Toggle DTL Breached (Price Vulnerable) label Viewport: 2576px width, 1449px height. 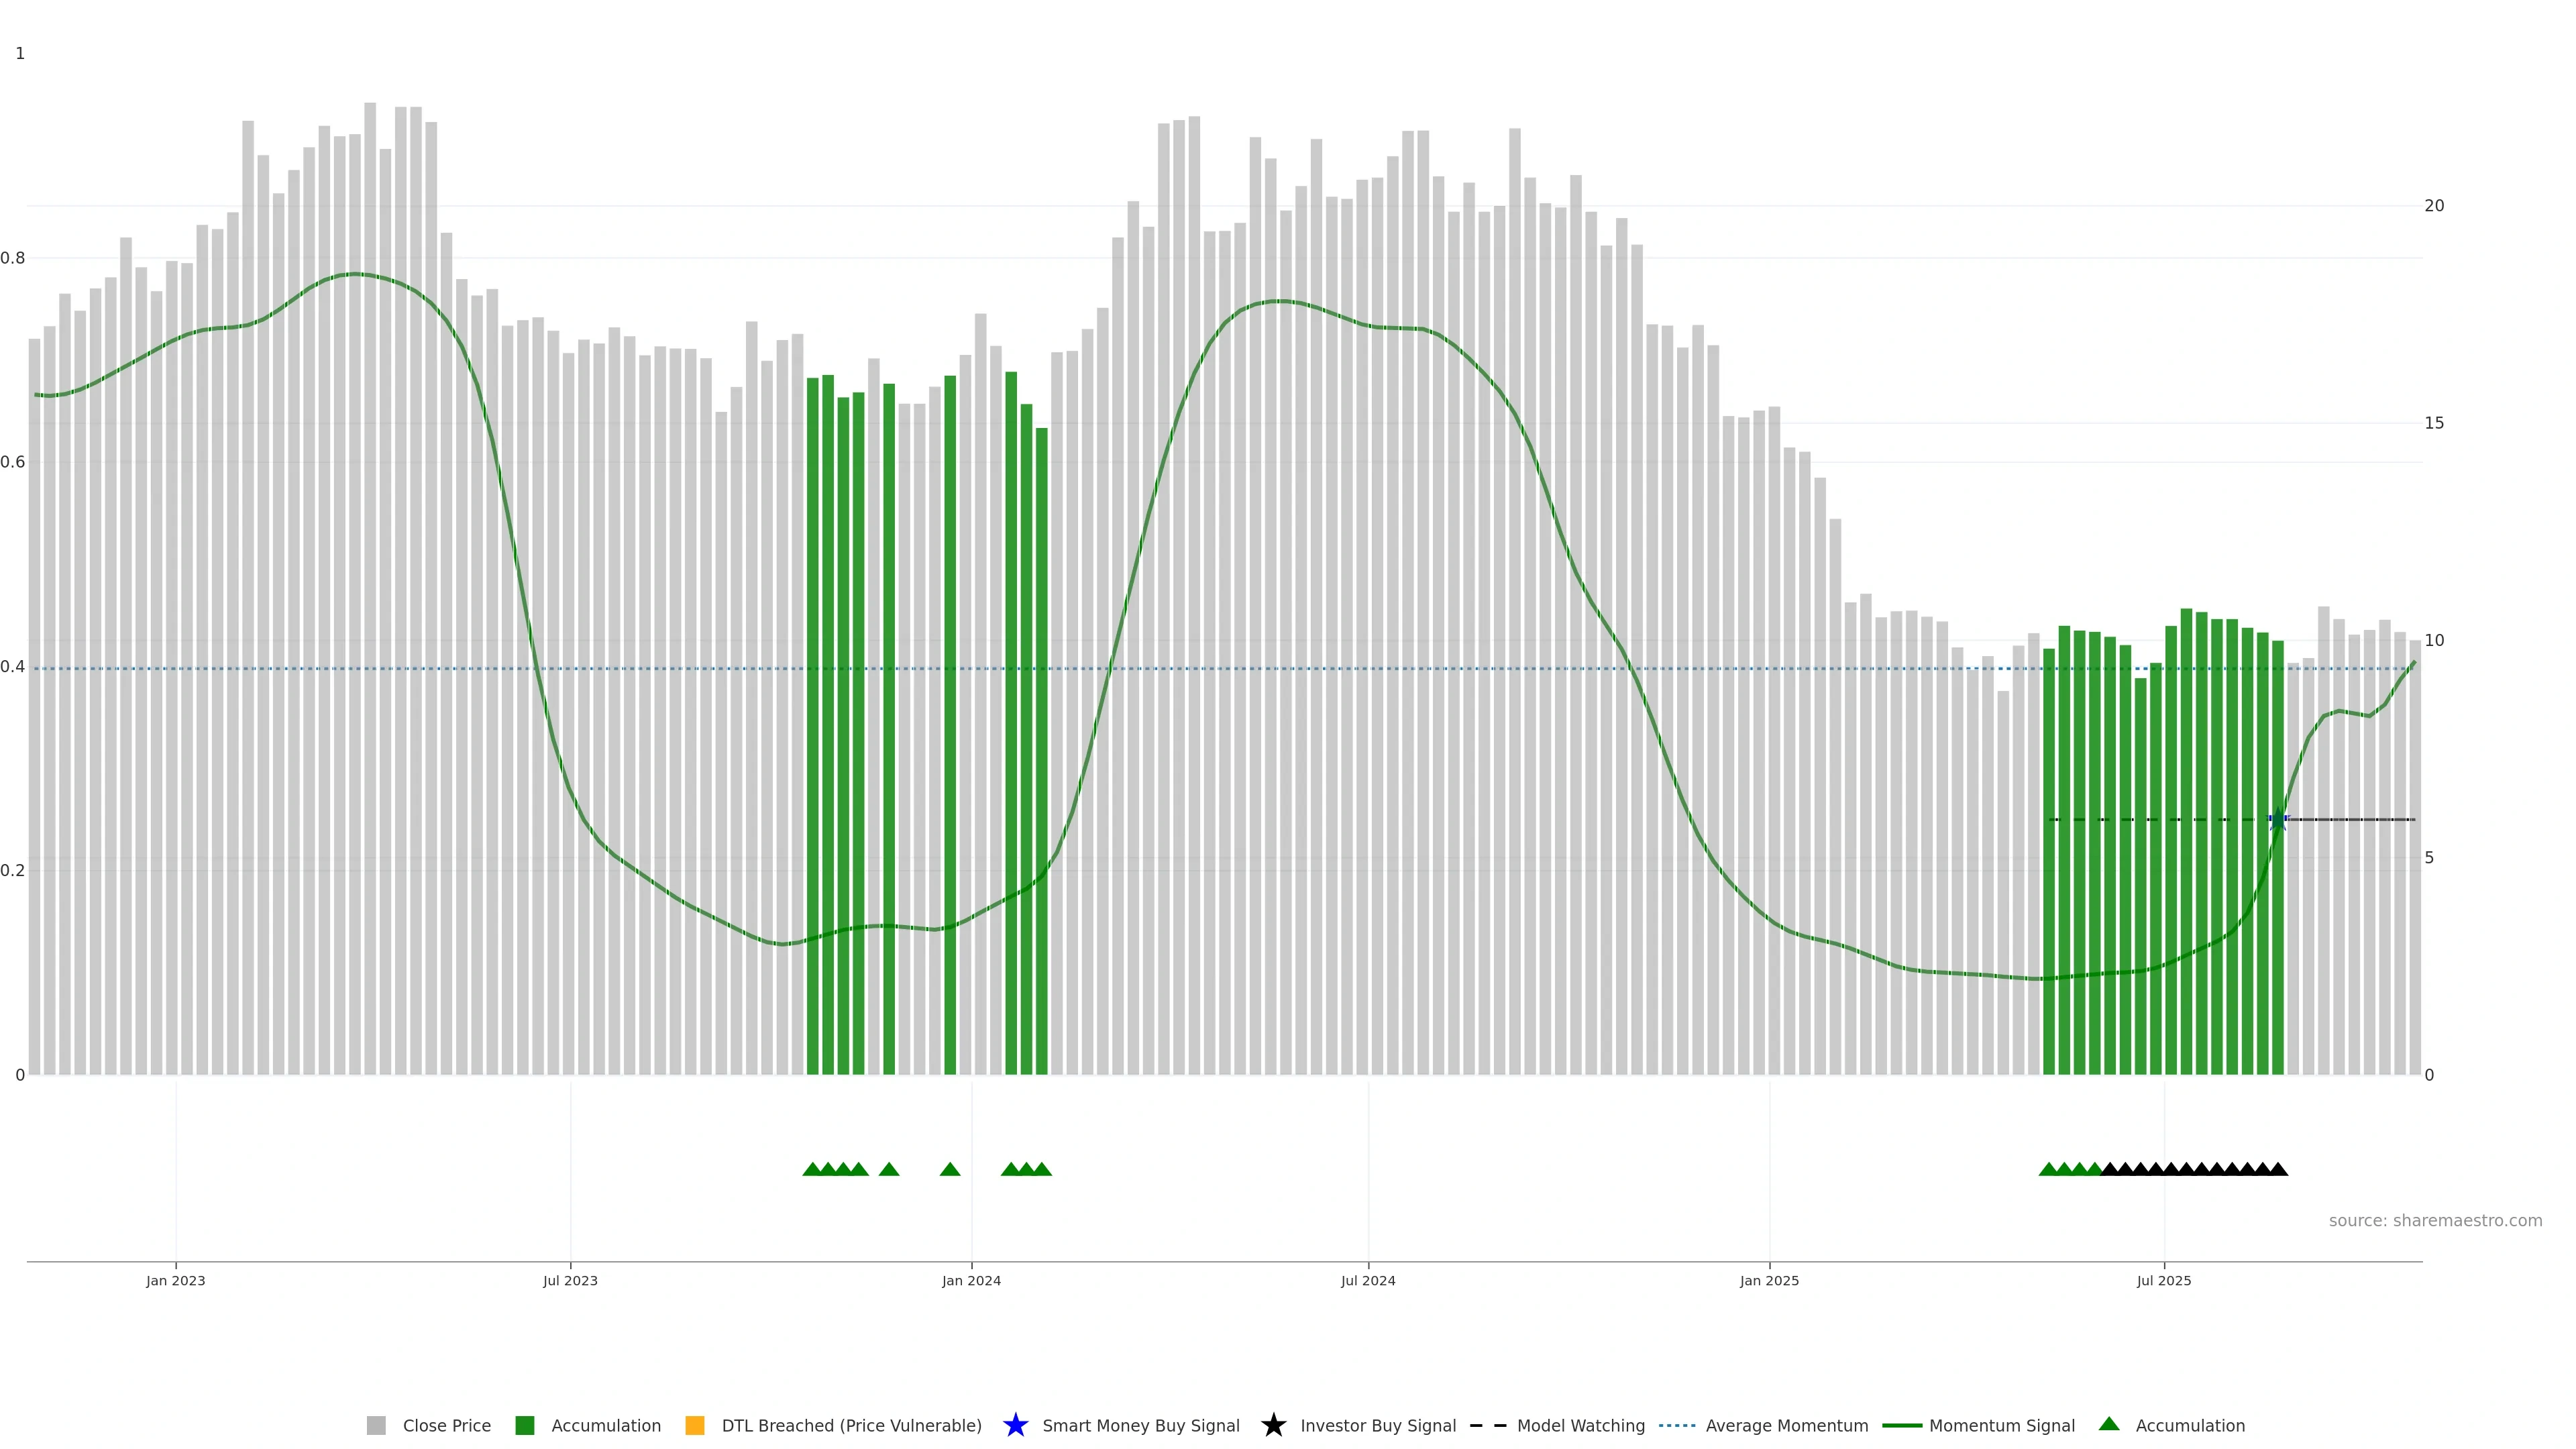click(x=851, y=1425)
